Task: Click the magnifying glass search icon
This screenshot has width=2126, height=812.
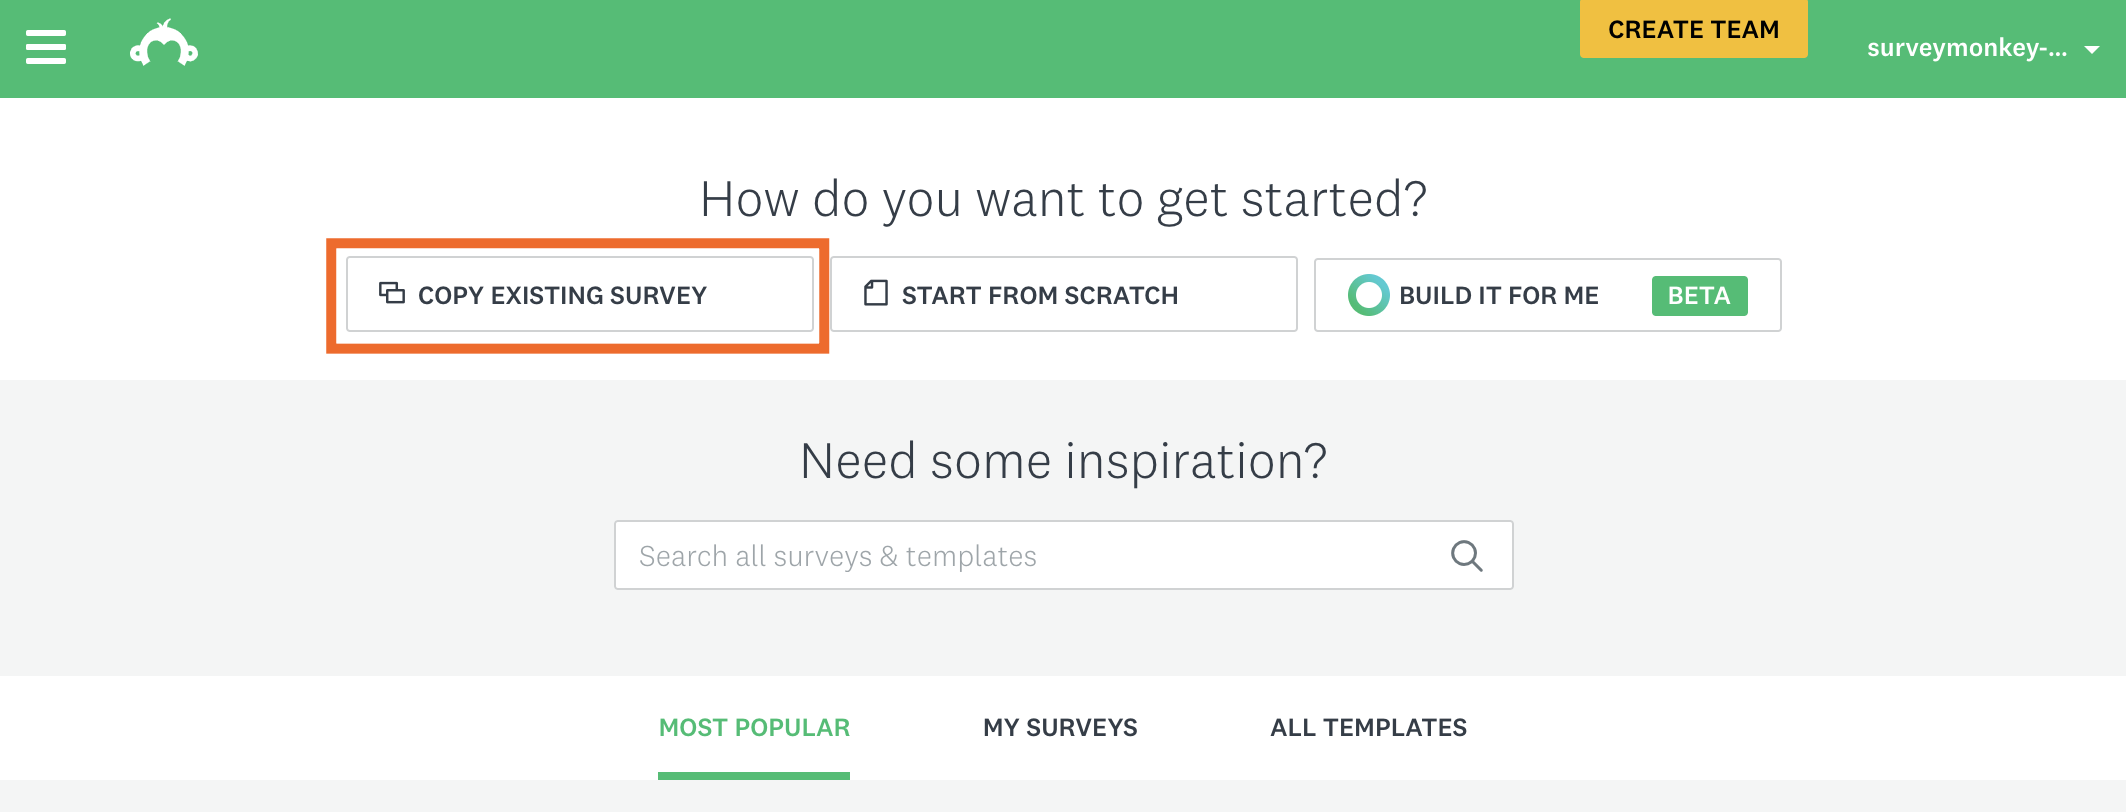Action: tap(1467, 555)
